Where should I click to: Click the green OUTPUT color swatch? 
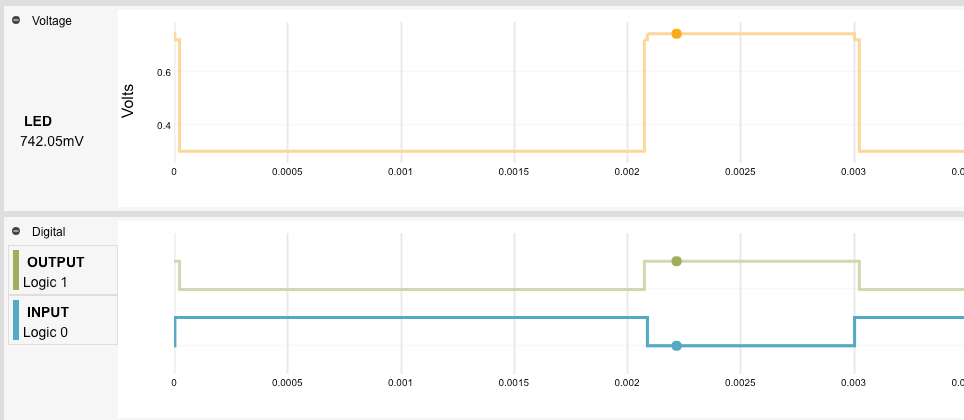click(x=16, y=270)
